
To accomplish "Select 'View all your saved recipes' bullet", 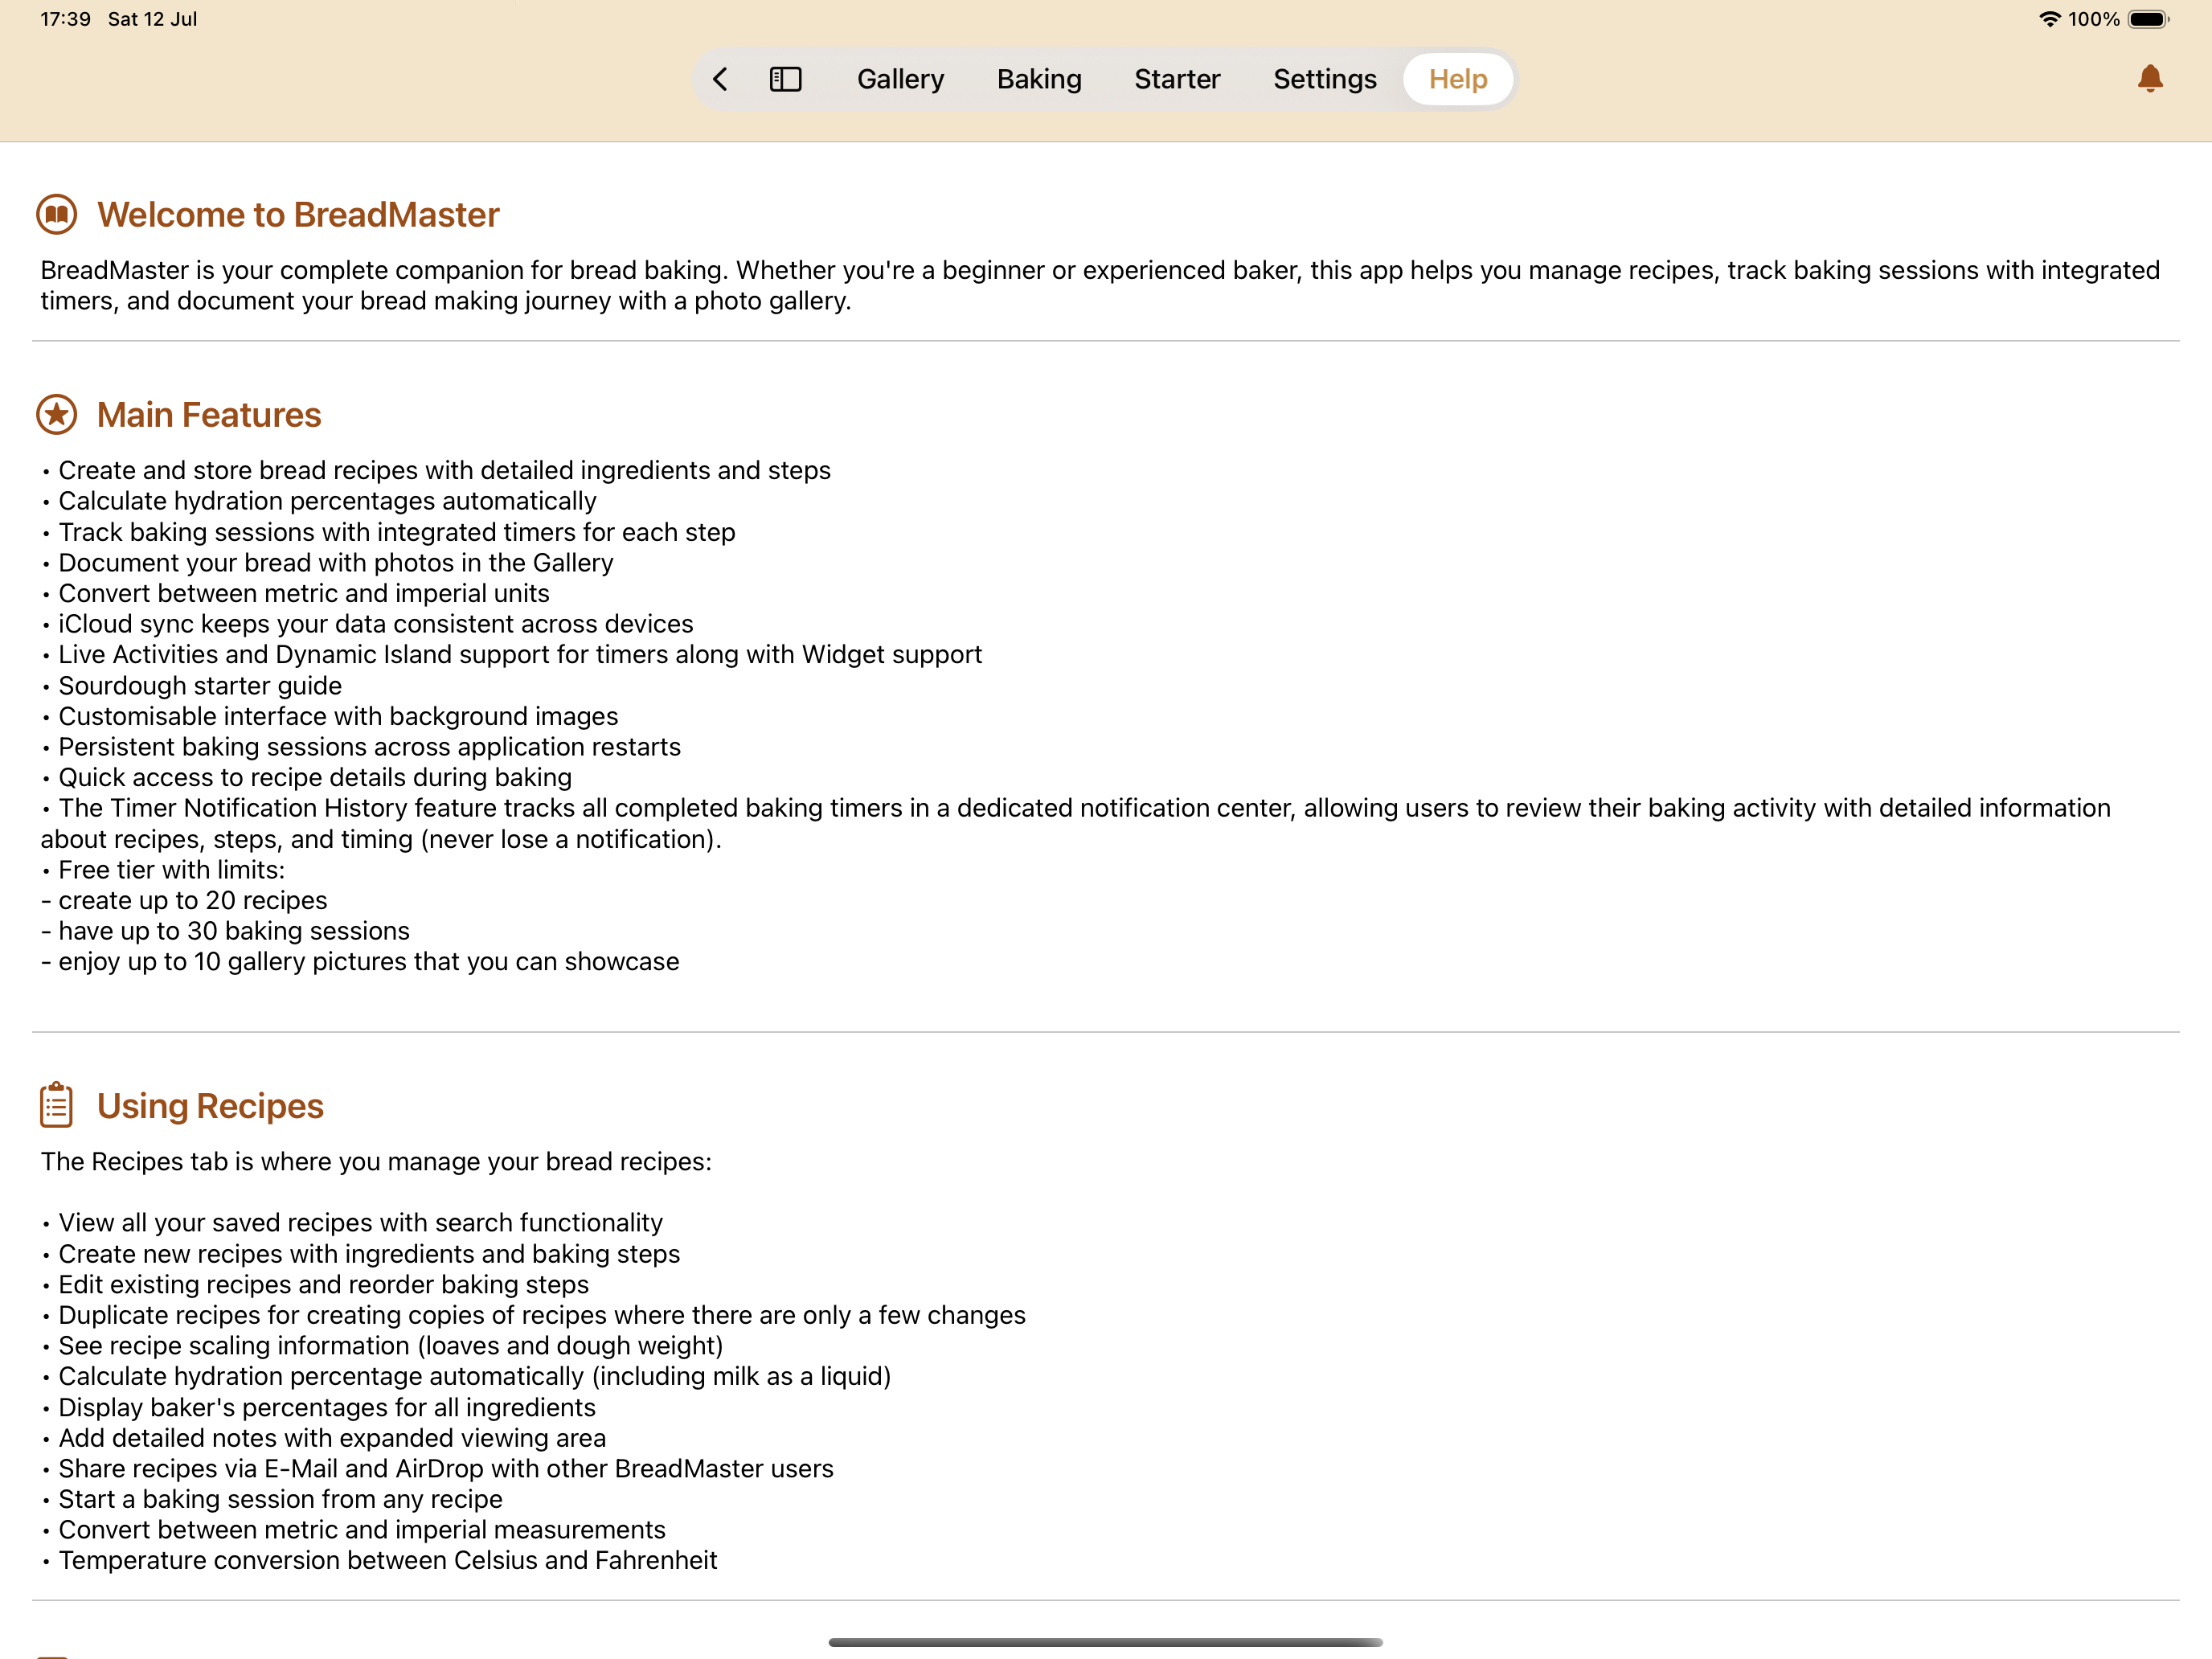I will point(352,1222).
